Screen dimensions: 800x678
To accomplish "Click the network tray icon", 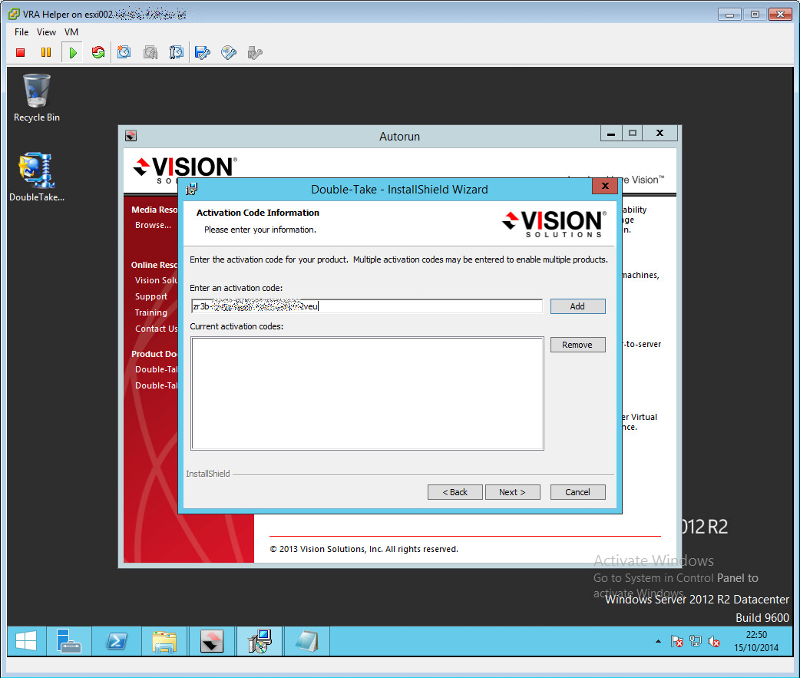I will [x=695, y=641].
